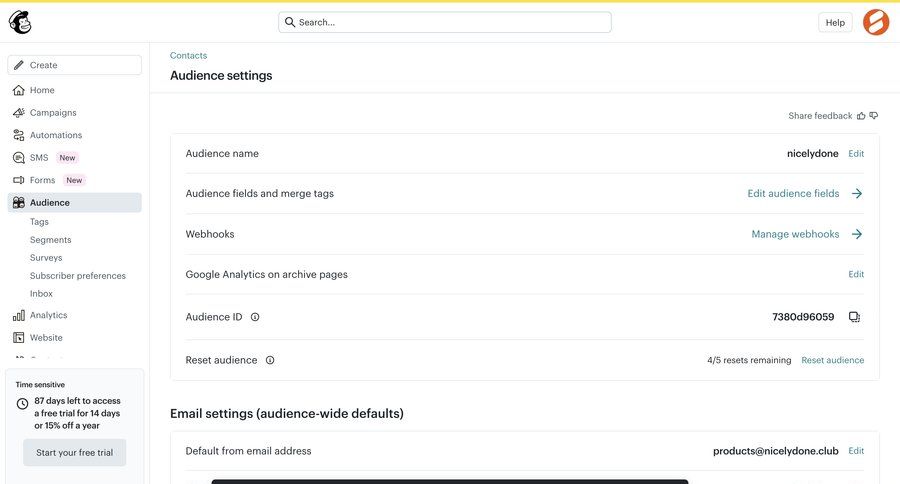The width and height of the screenshot is (900, 484).
Task: Click the Audience settings heading
Action: [x=221, y=76]
